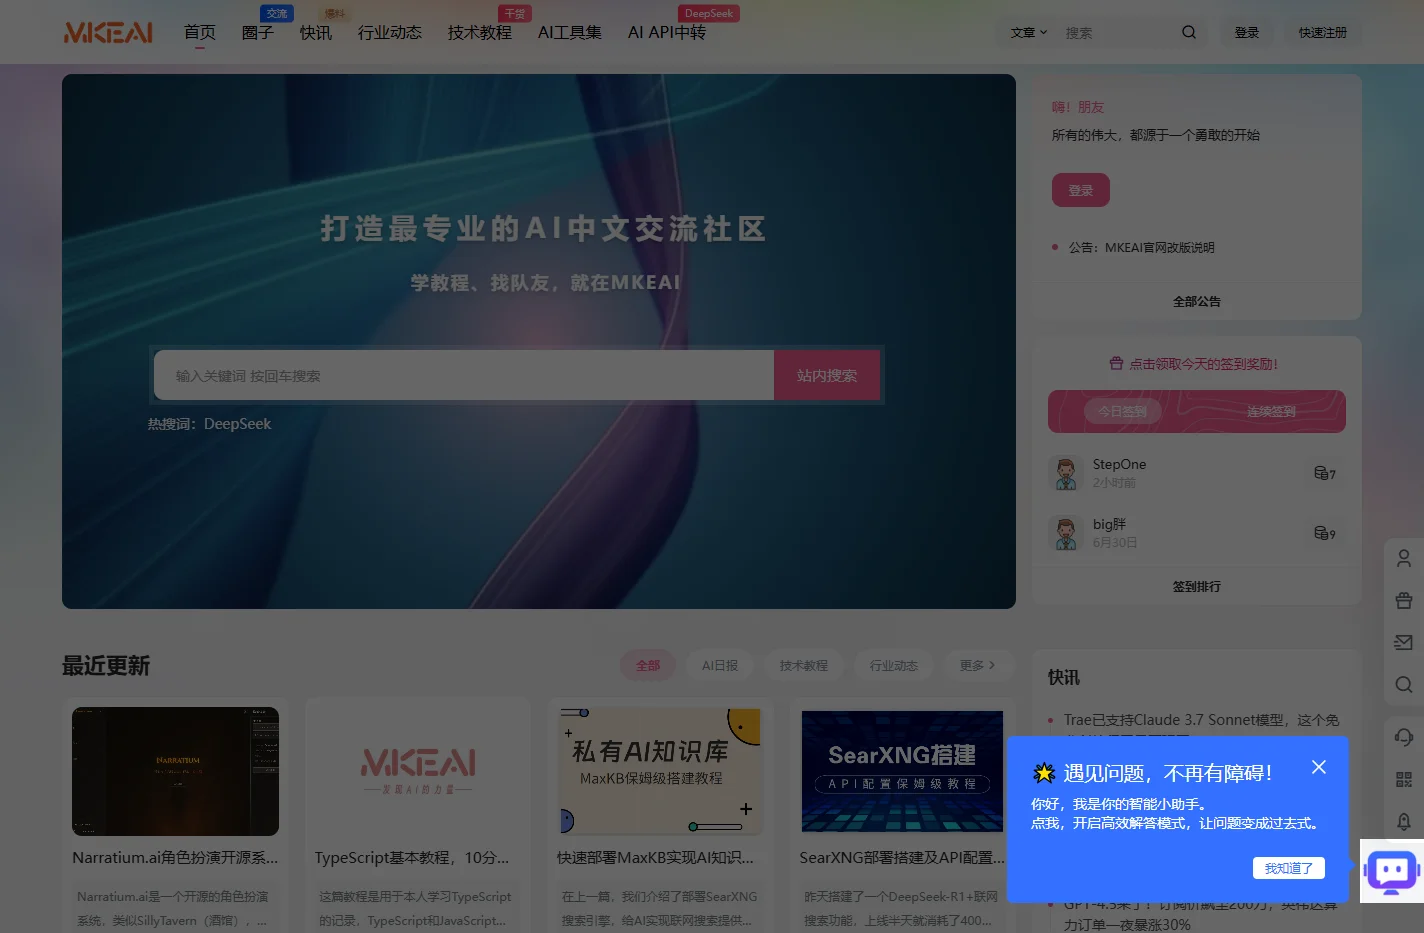Click the red 登录 button in welcome card

point(1081,190)
